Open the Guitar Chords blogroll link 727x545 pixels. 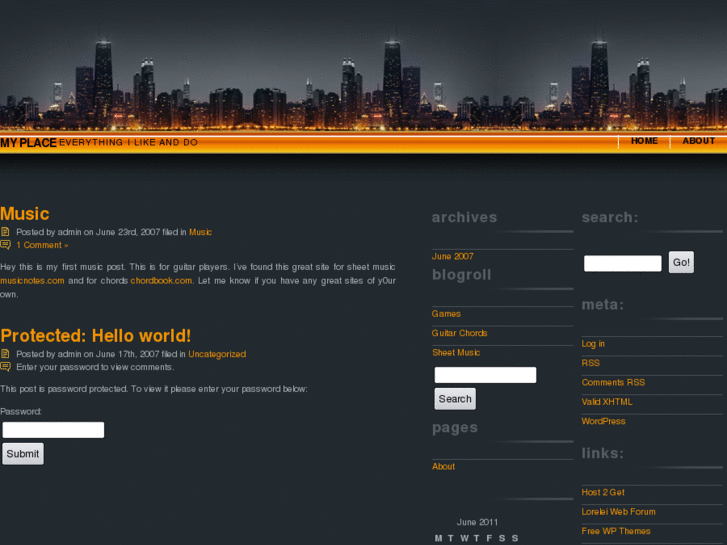tap(459, 333)
